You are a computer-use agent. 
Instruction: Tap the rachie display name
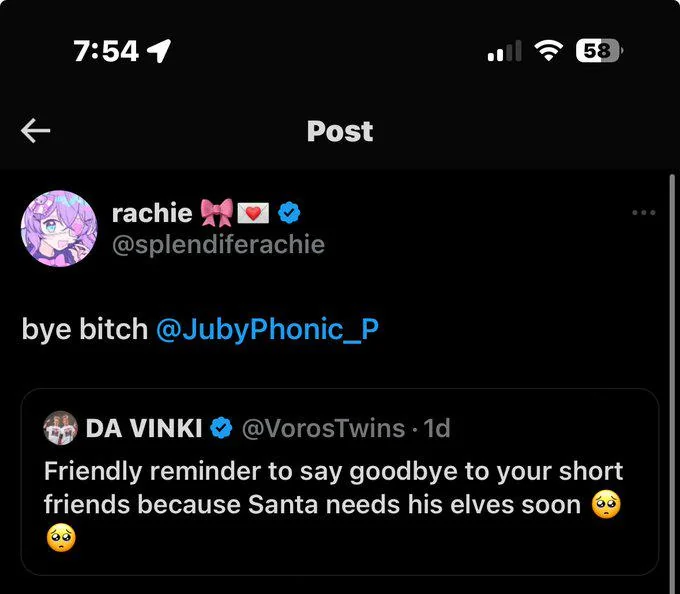click(x=152, y=213)
